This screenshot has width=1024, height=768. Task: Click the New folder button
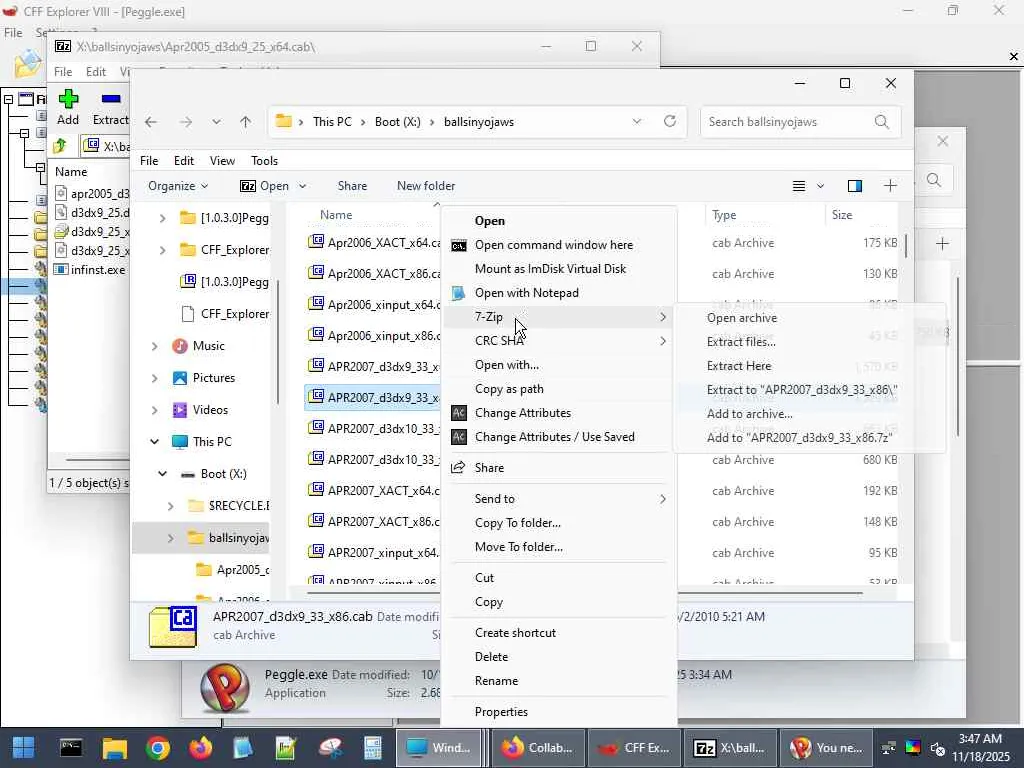pos(426,186)
